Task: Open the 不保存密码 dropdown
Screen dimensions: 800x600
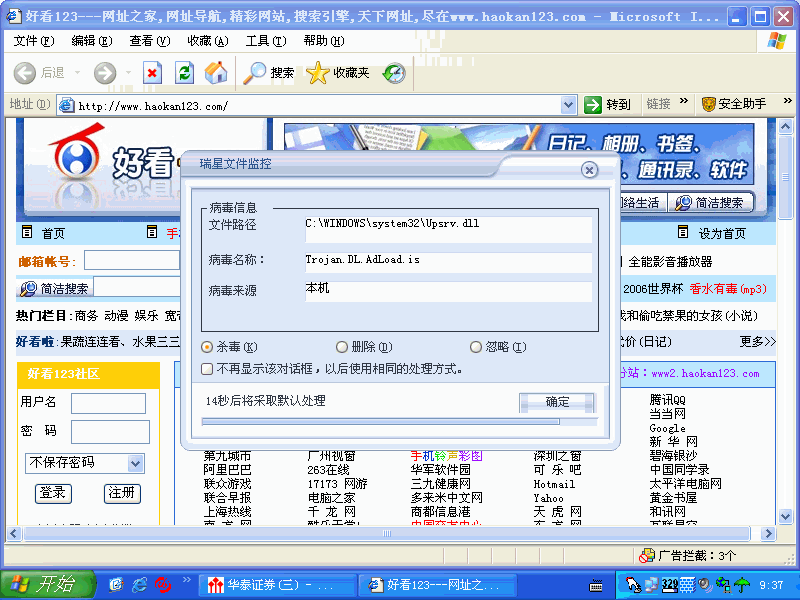Action: [135, 463]
